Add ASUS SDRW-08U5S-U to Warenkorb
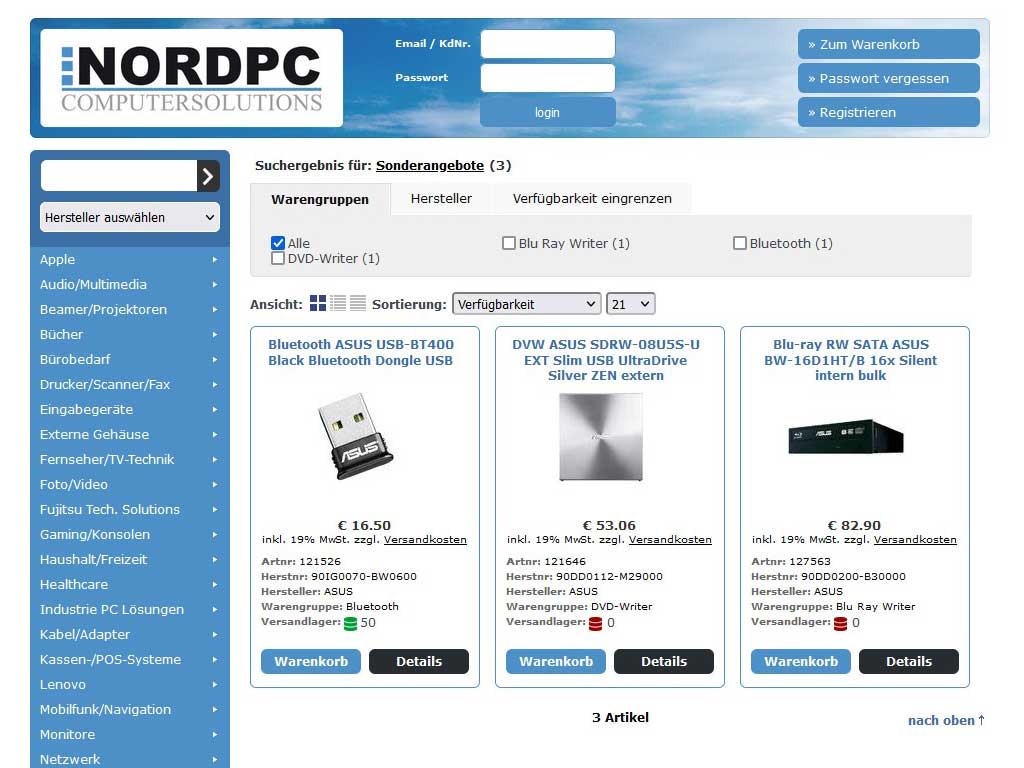This screenshot has height=768, width=1024. tap(556, 662)
